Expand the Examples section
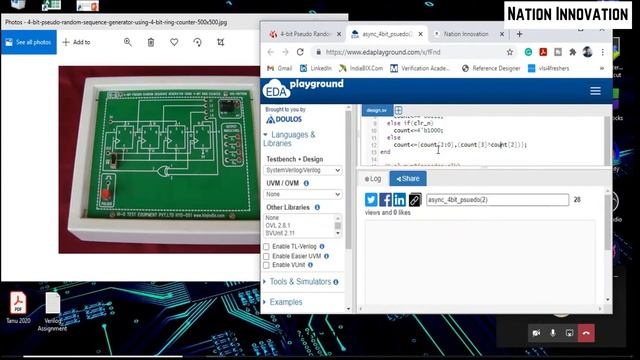The height and width of the screenshot is (360, 640). (283, 302)
